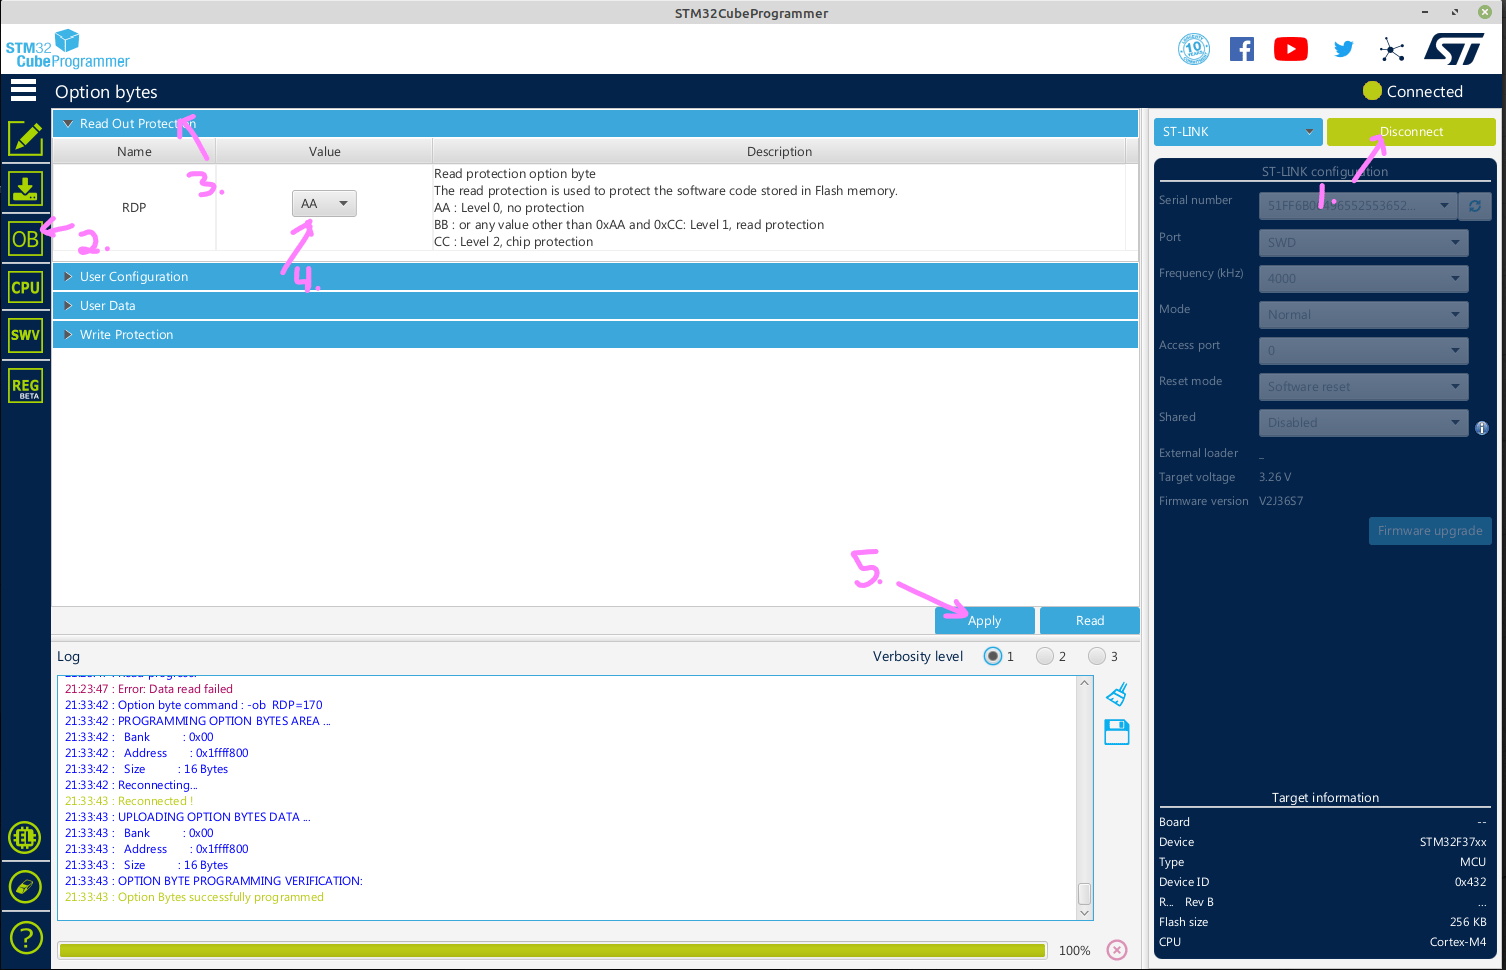Click firmware version text 'V2J36S7'
The height and width of the screenshot is (970, 1506).
pyautogui.click(x=1281, y=501)
